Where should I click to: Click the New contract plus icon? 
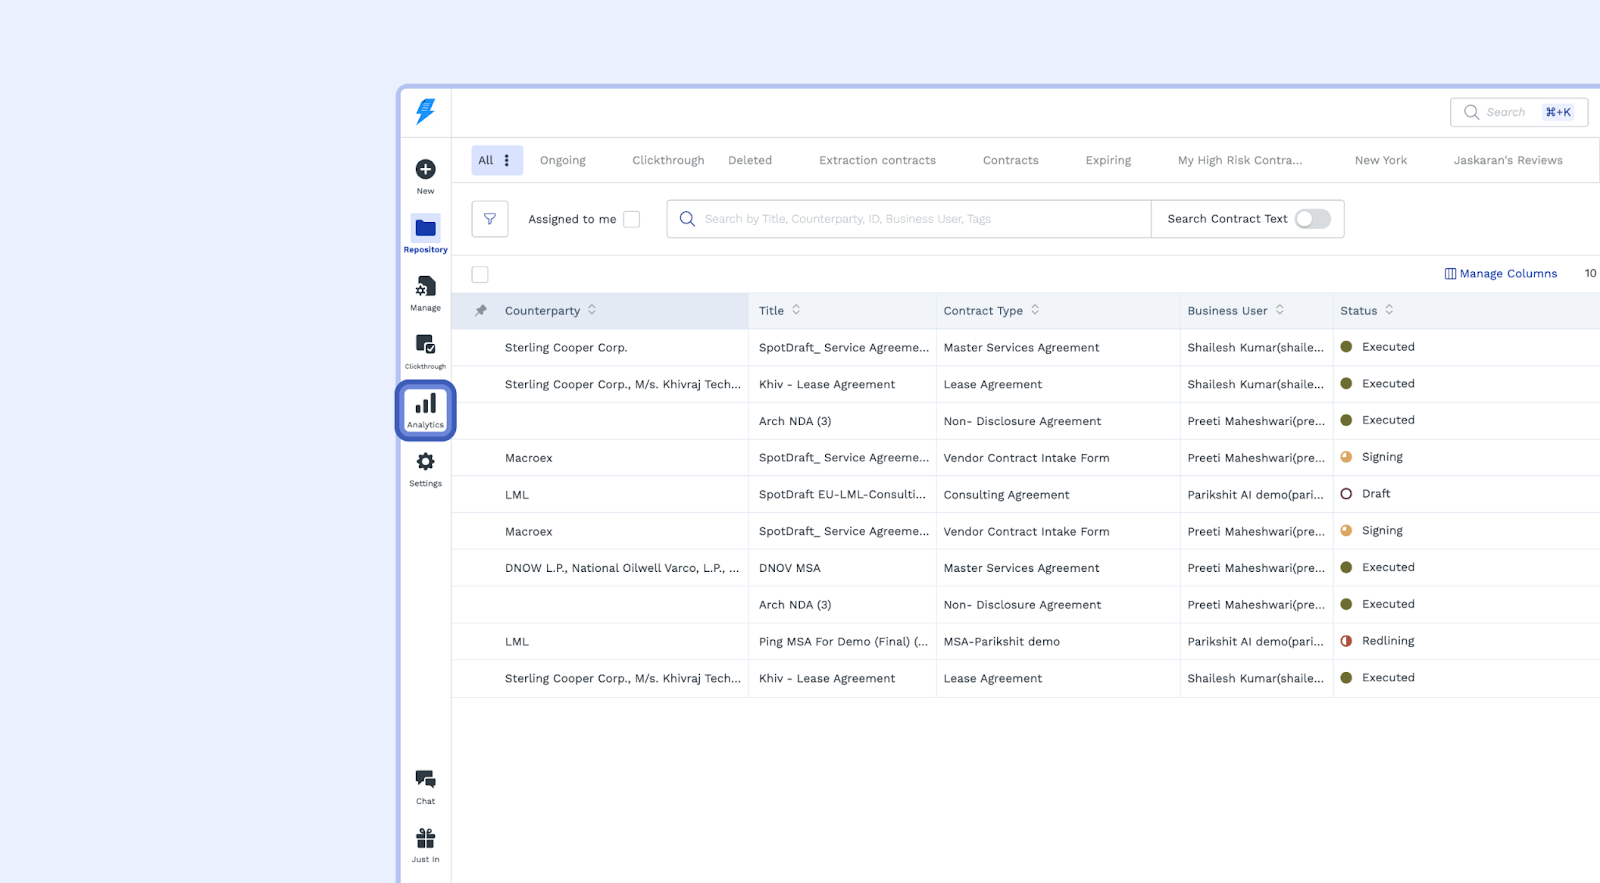click(425, 170)
